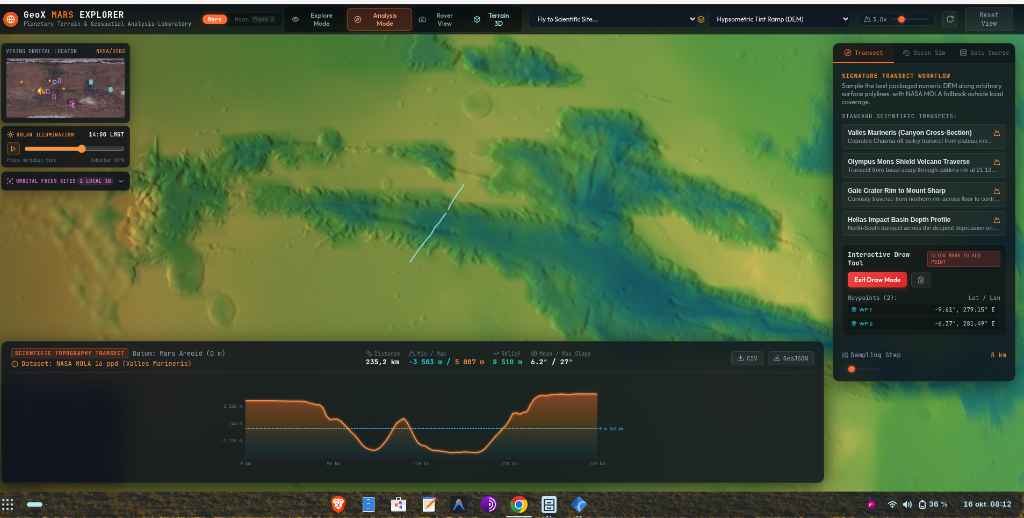Viewport: 1024px width, 518px height.
Task: Select the Moon Phase 2 toggle
Action: (255, 20)
